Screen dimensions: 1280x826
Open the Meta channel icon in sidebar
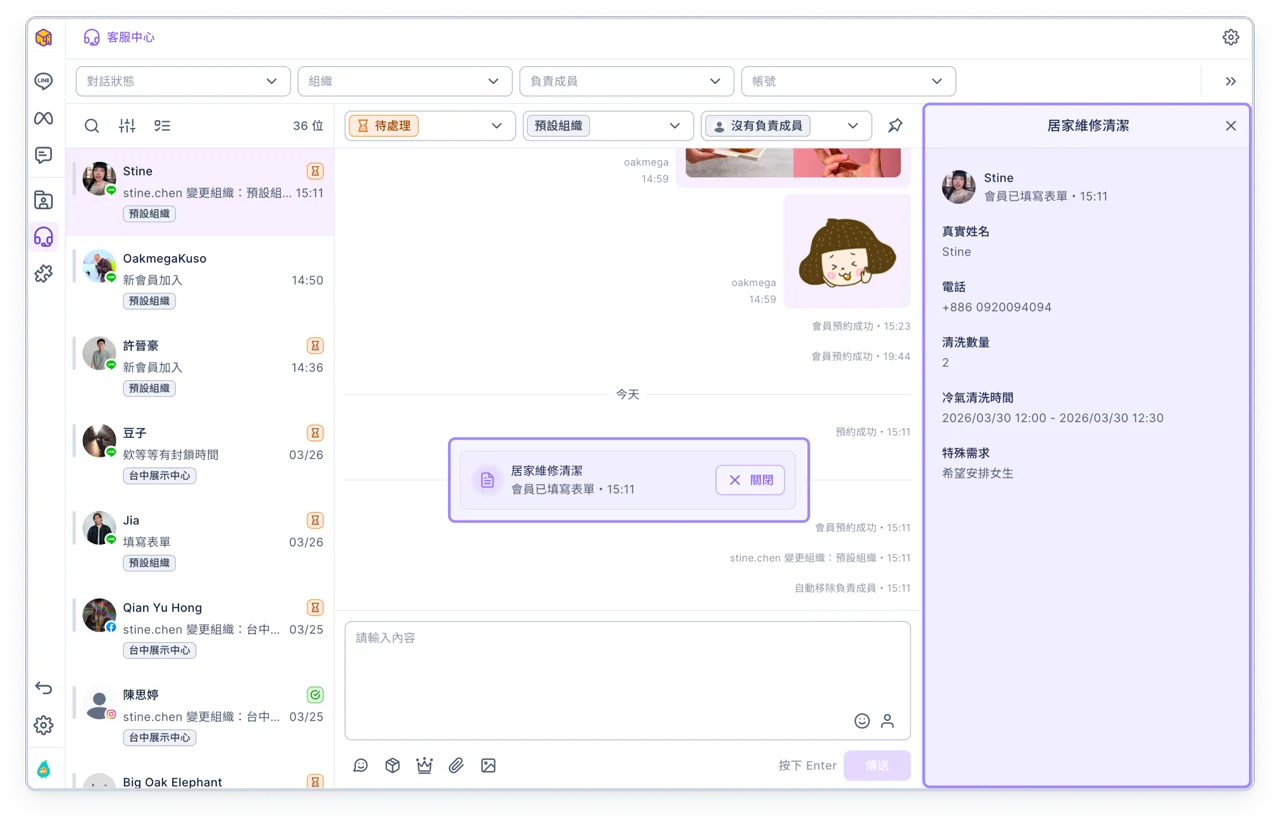tap(43, 118)
